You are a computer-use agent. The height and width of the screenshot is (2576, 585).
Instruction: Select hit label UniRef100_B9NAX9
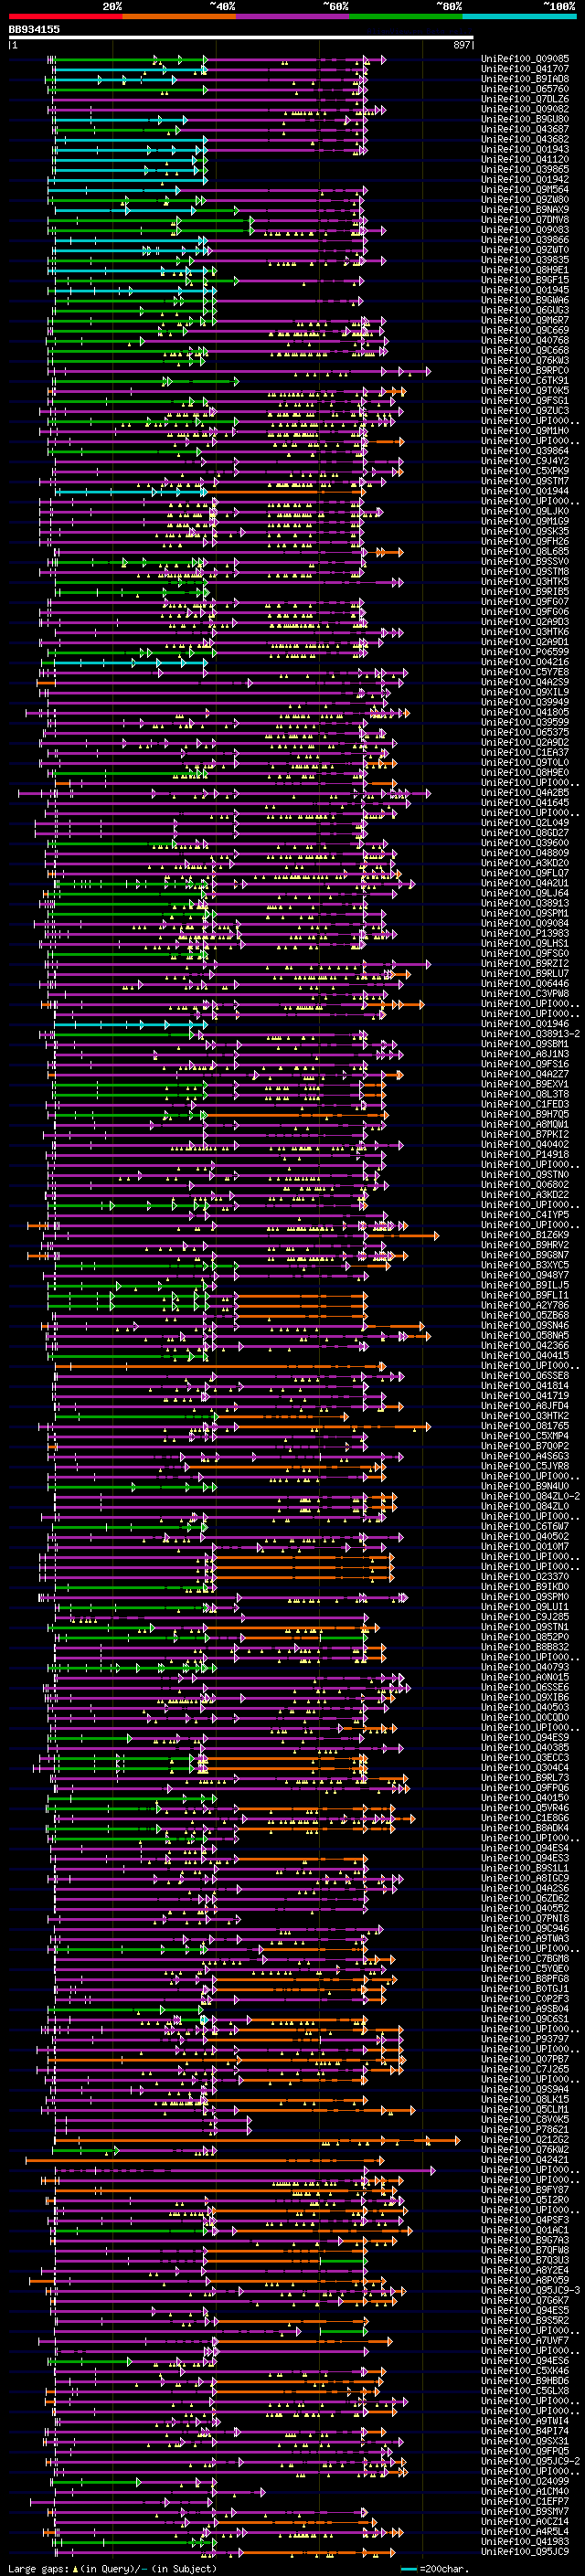point(525,209)
